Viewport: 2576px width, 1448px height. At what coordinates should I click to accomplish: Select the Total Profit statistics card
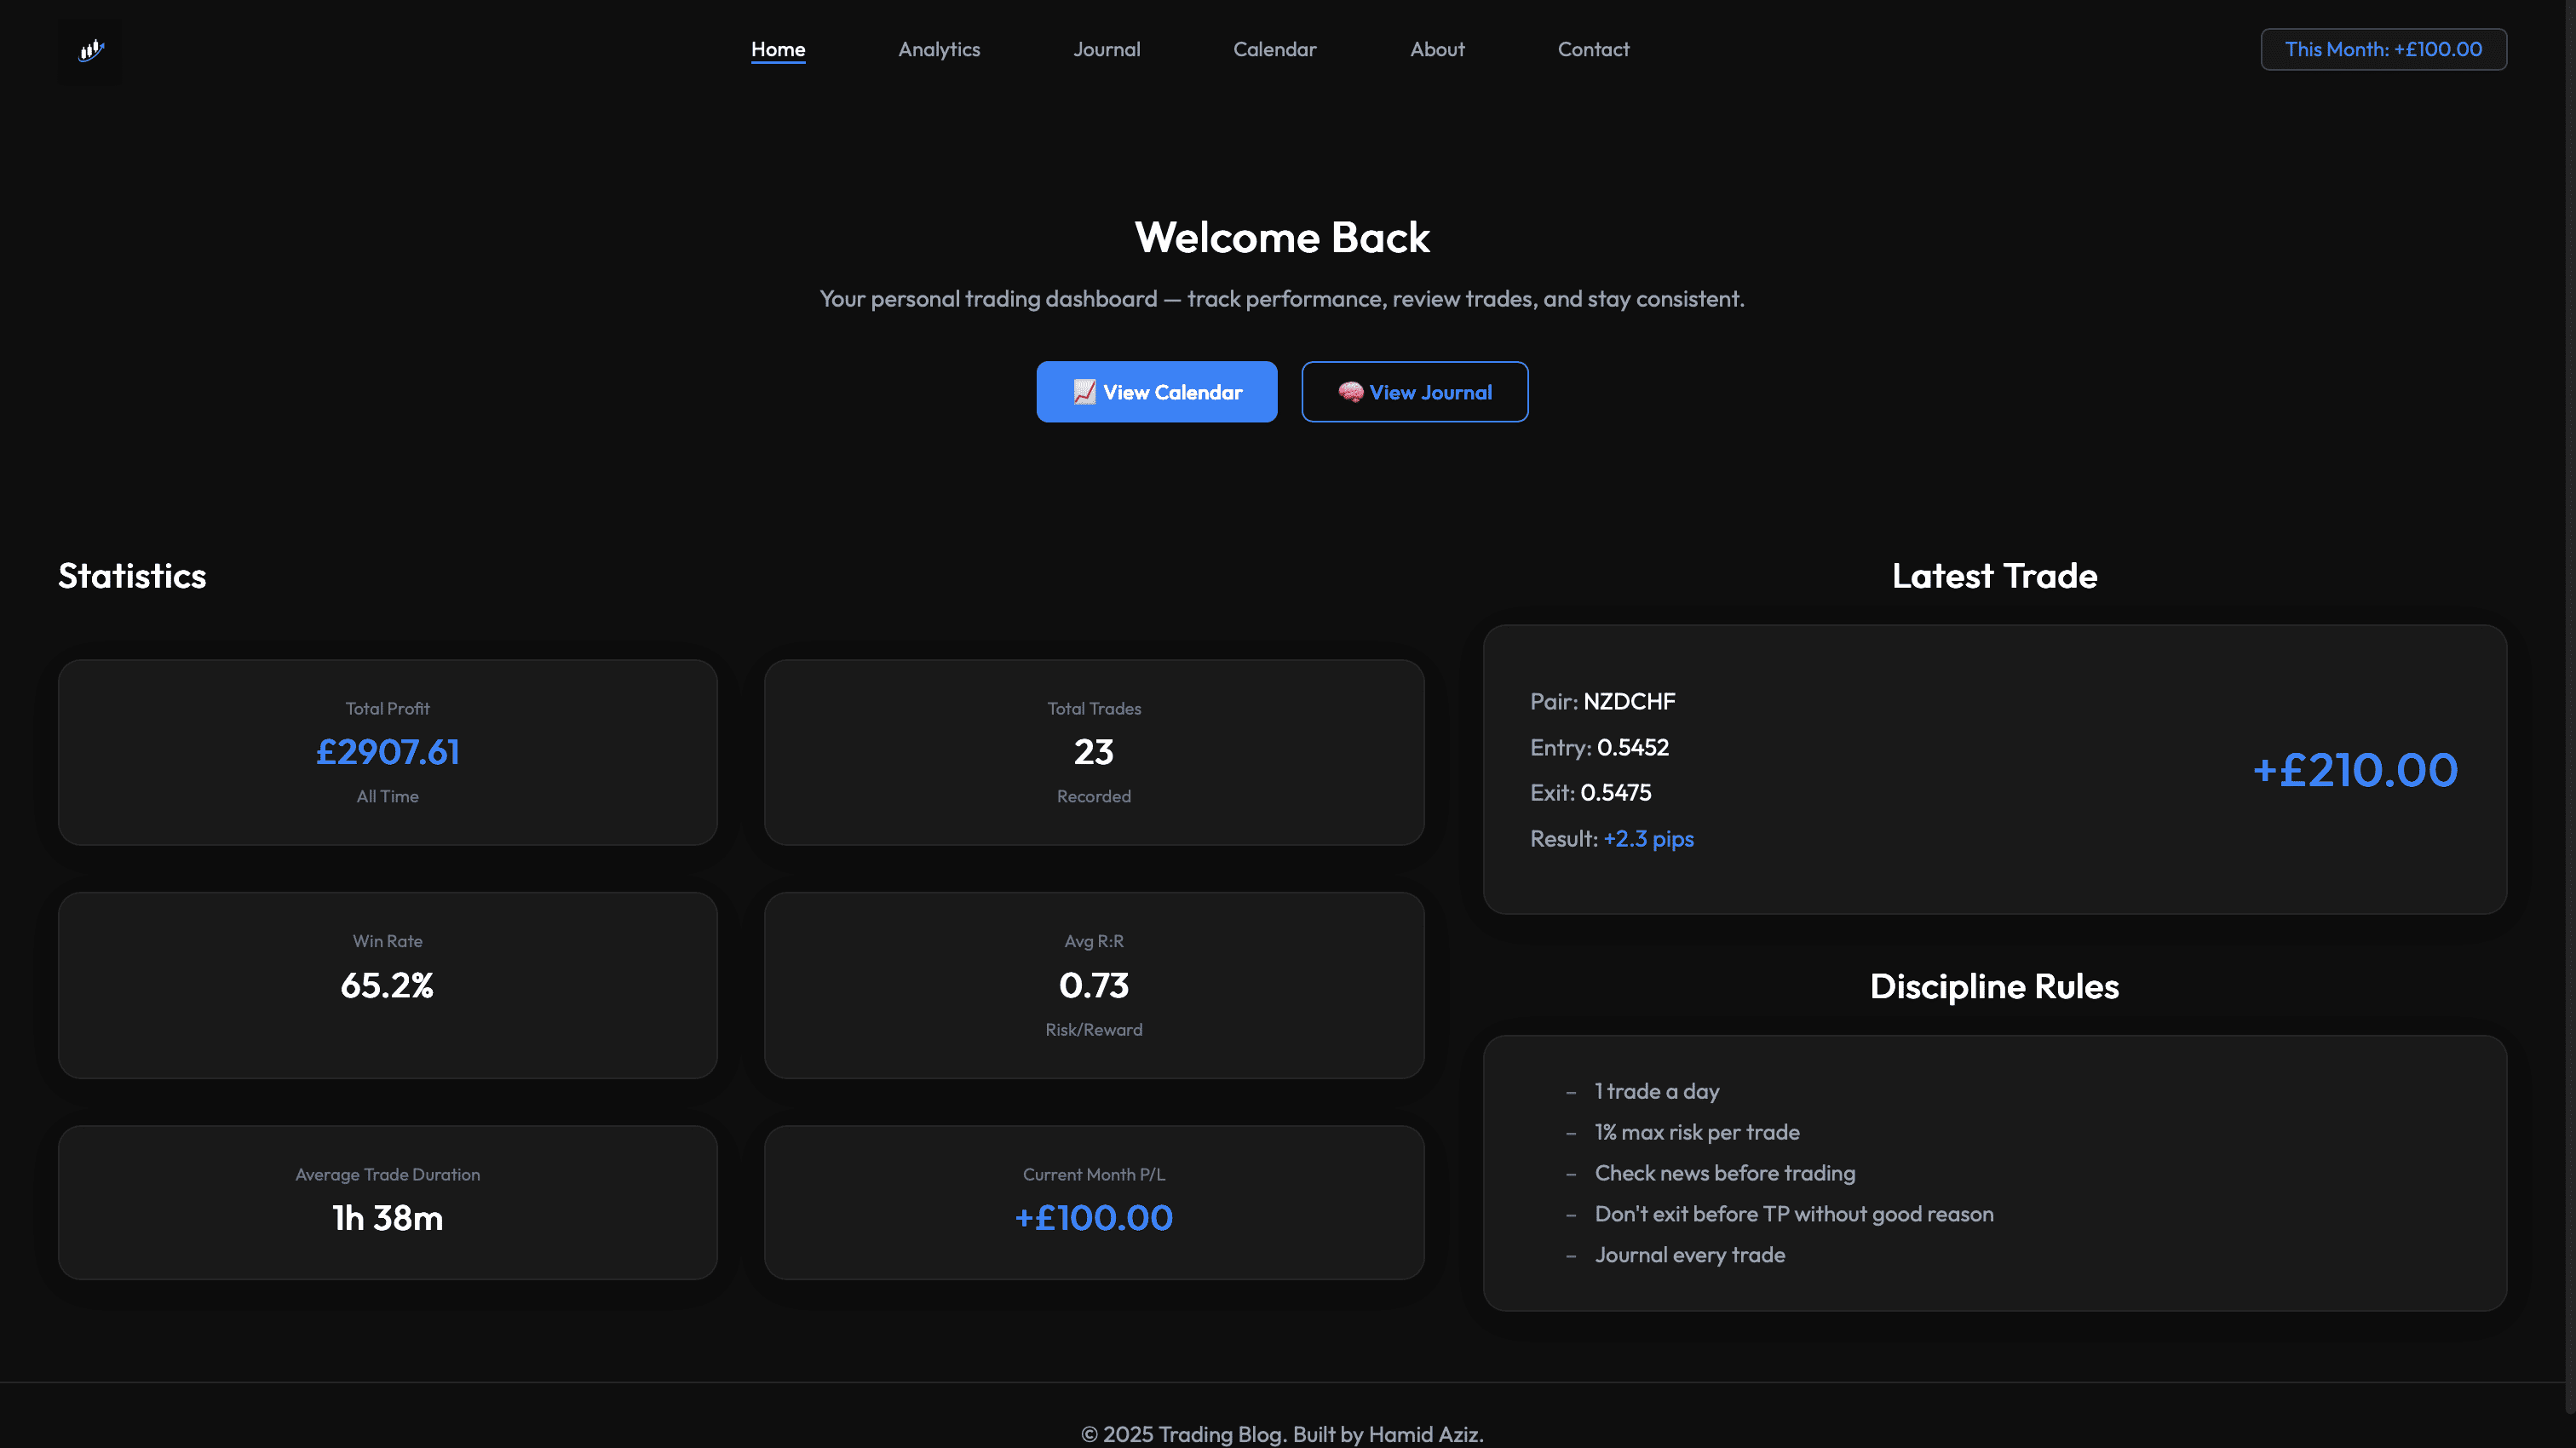(x=387, y=752)
